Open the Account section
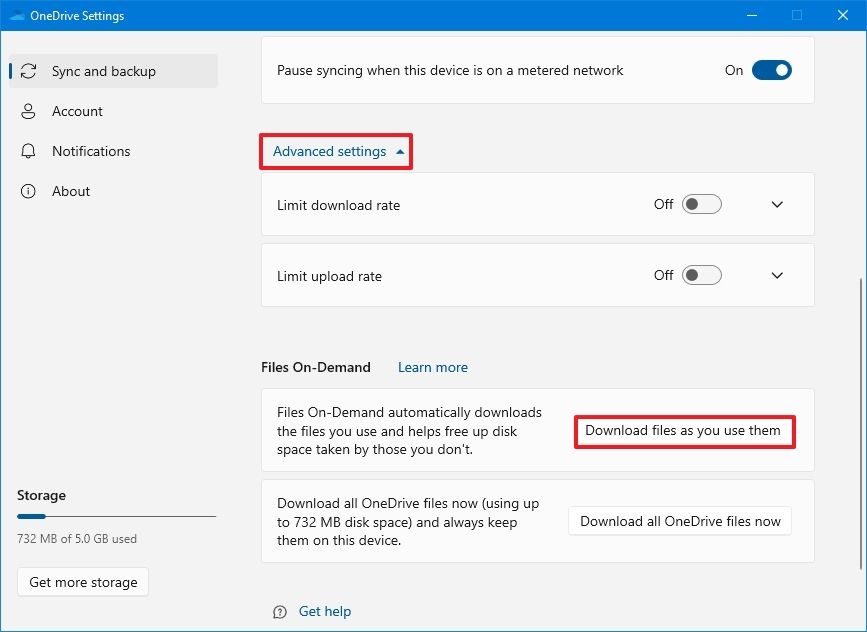The height and width of the screenshot is (632, 867). point(113,111)
